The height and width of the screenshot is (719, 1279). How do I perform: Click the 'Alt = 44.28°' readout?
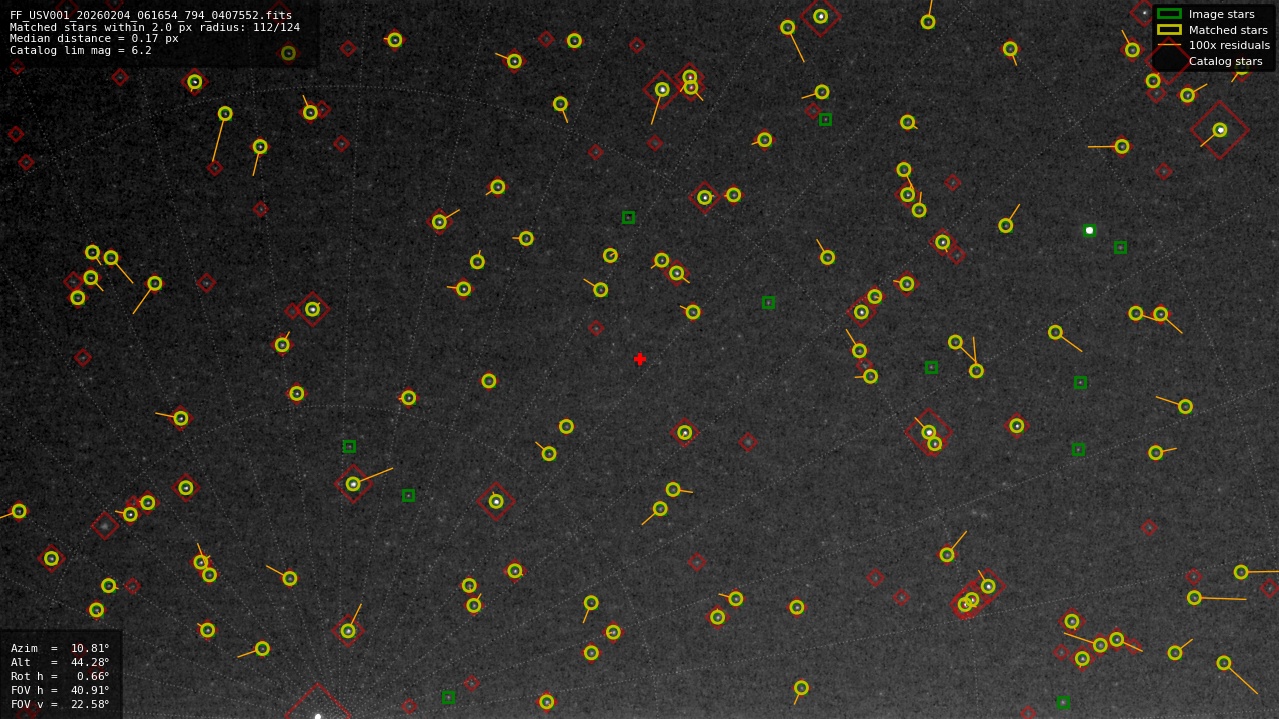[60, 662]
